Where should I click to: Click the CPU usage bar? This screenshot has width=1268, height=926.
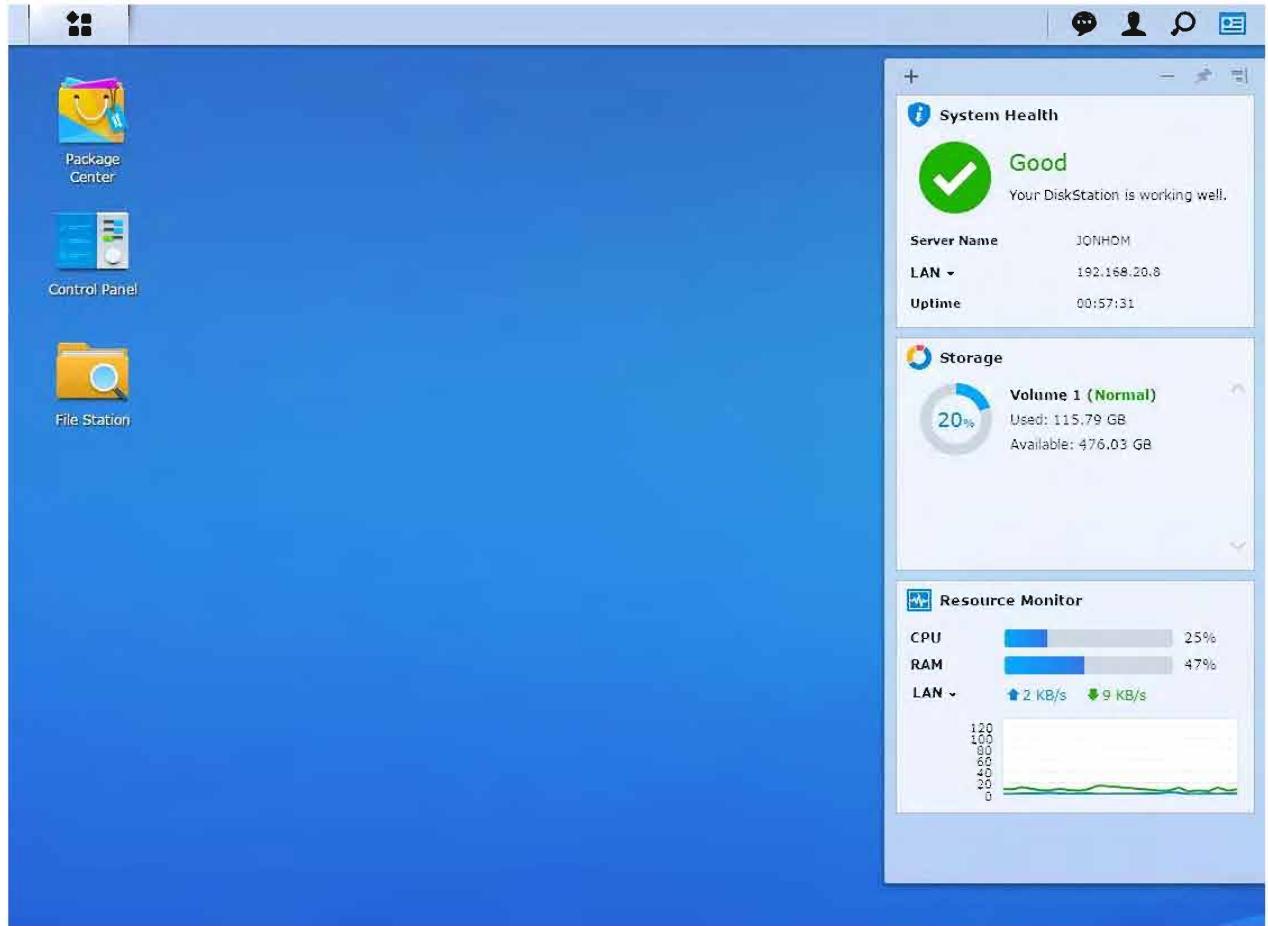pos(1087,638)
